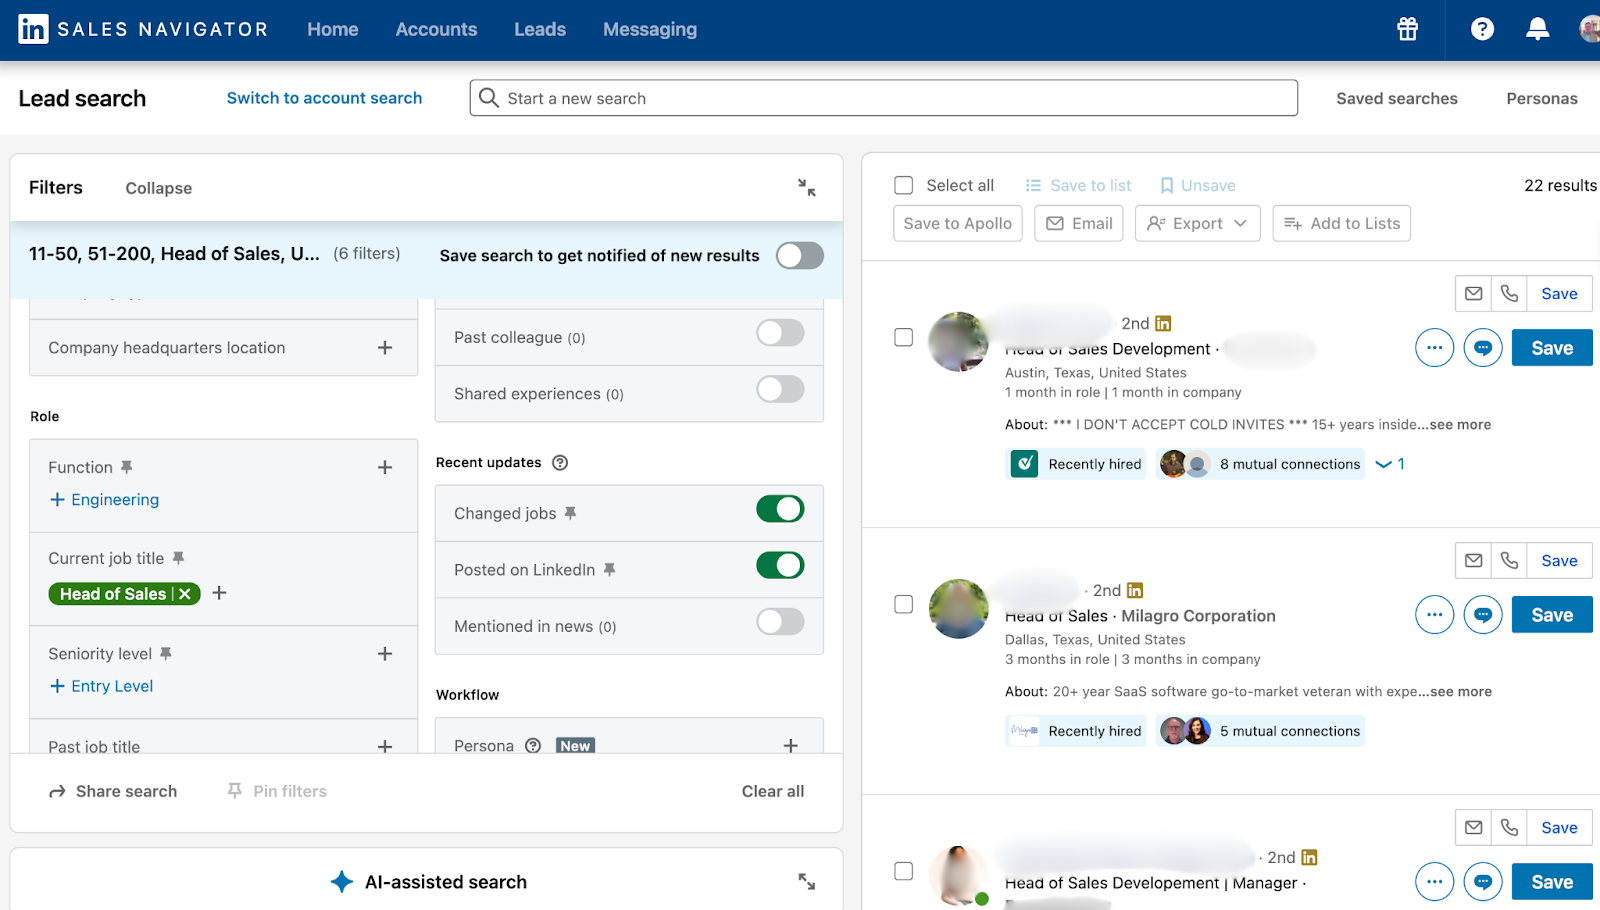Turn off the Changed jobs toggle
This screenshot has width=1600, height=910.
tap(780, 509)
